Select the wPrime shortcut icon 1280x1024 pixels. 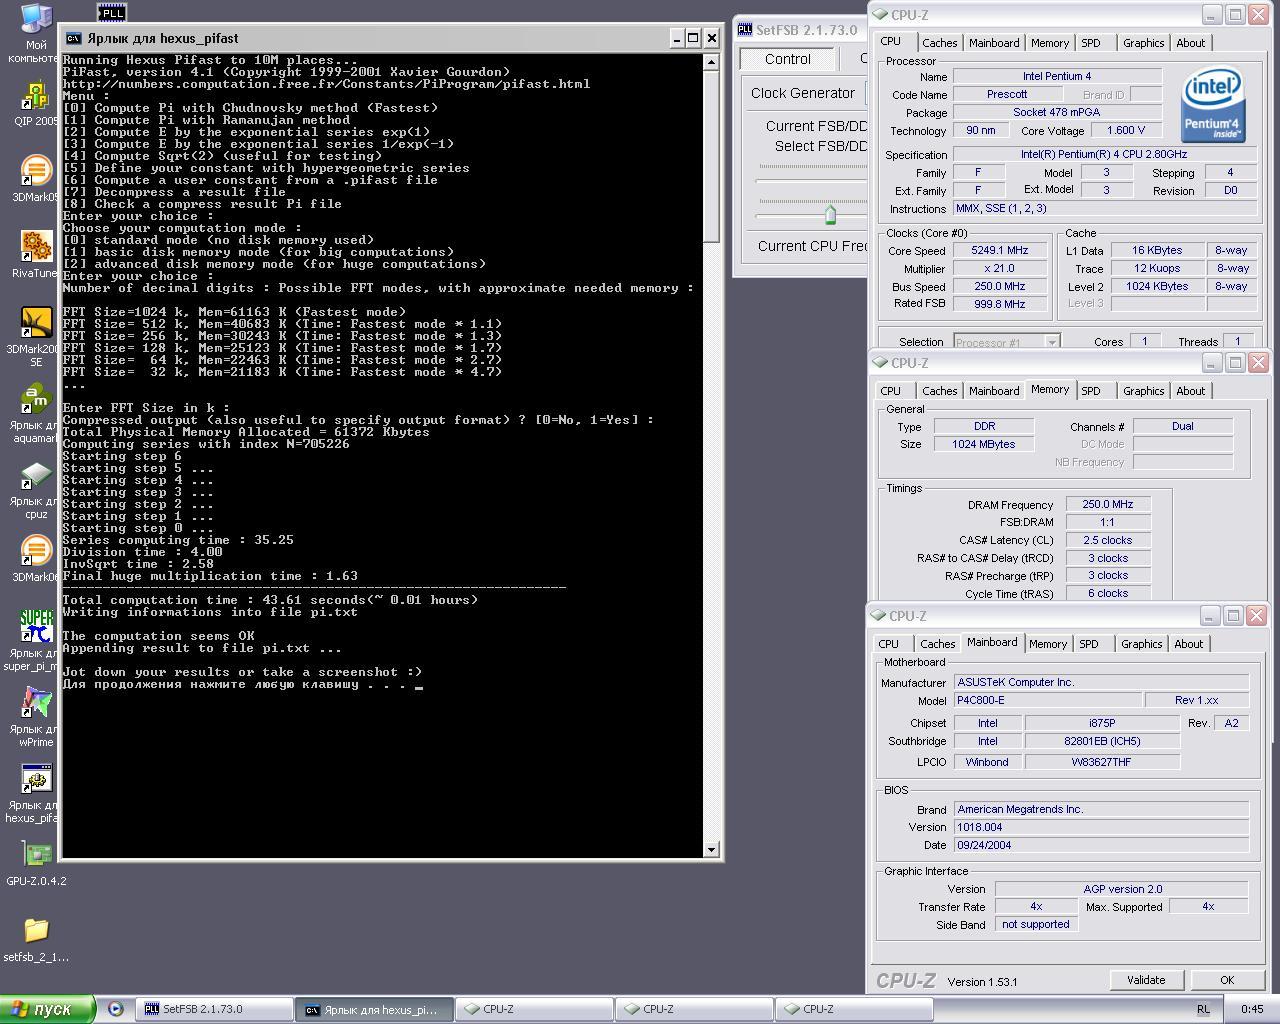pos(36,716)
